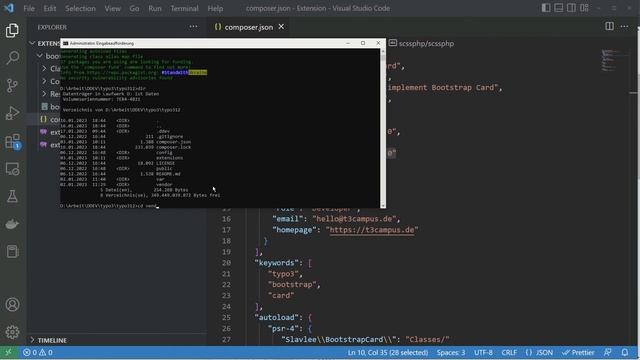Open the Manage gear icon
The height and width of the screenshot is (360, 640).
[12, 332]
